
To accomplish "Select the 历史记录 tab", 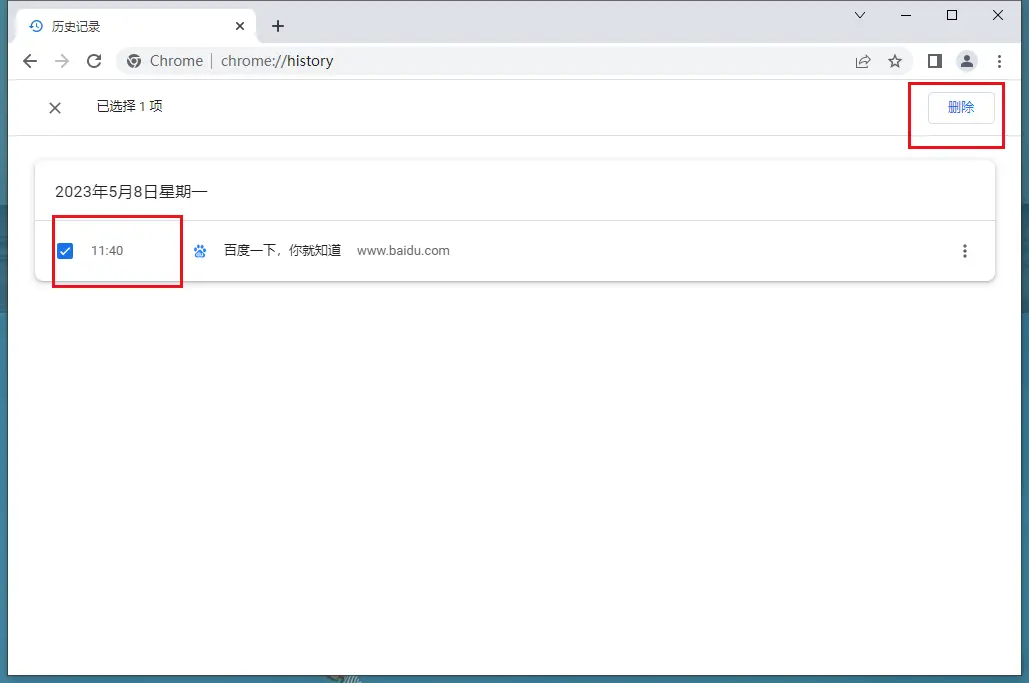I will (120, 26).
